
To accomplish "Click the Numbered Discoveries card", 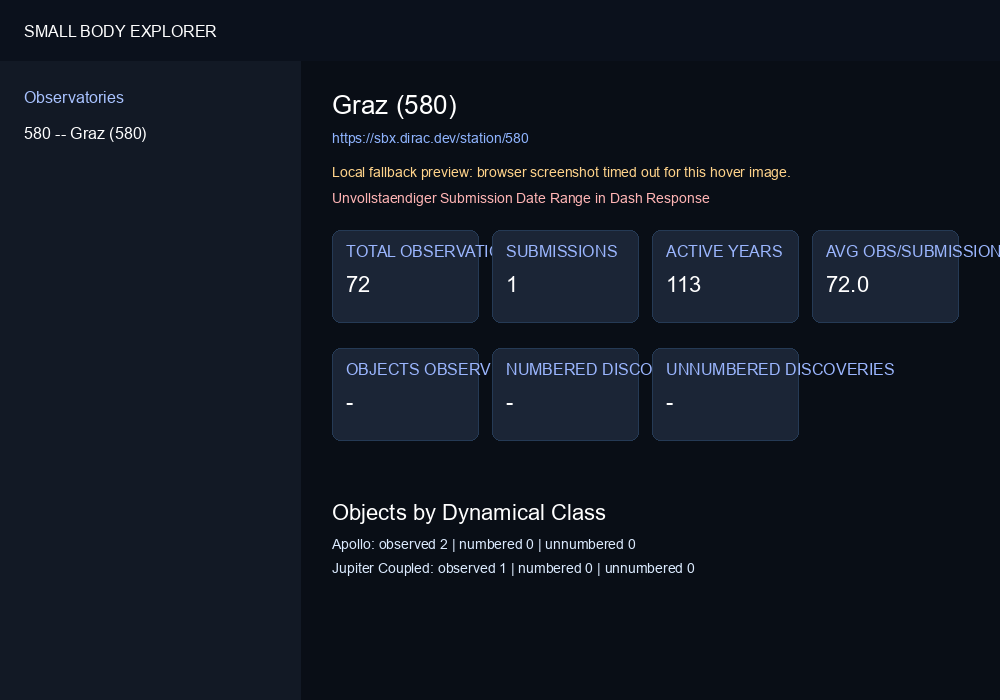I will pyautogui.click(x=565, y=395).
